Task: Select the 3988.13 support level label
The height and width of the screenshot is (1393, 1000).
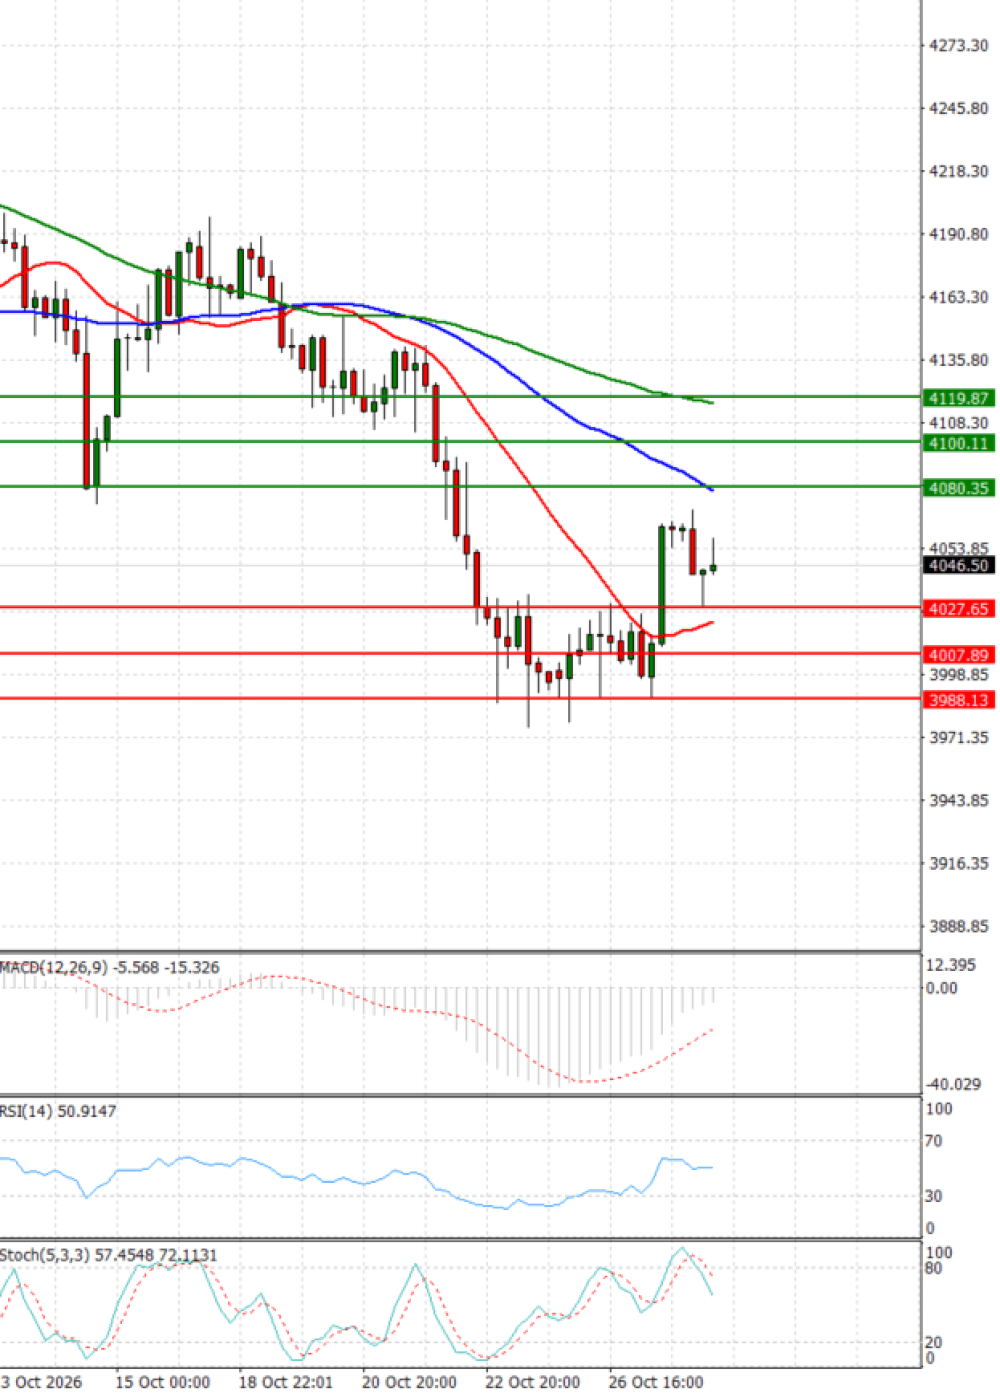Action: coord(958,700)
